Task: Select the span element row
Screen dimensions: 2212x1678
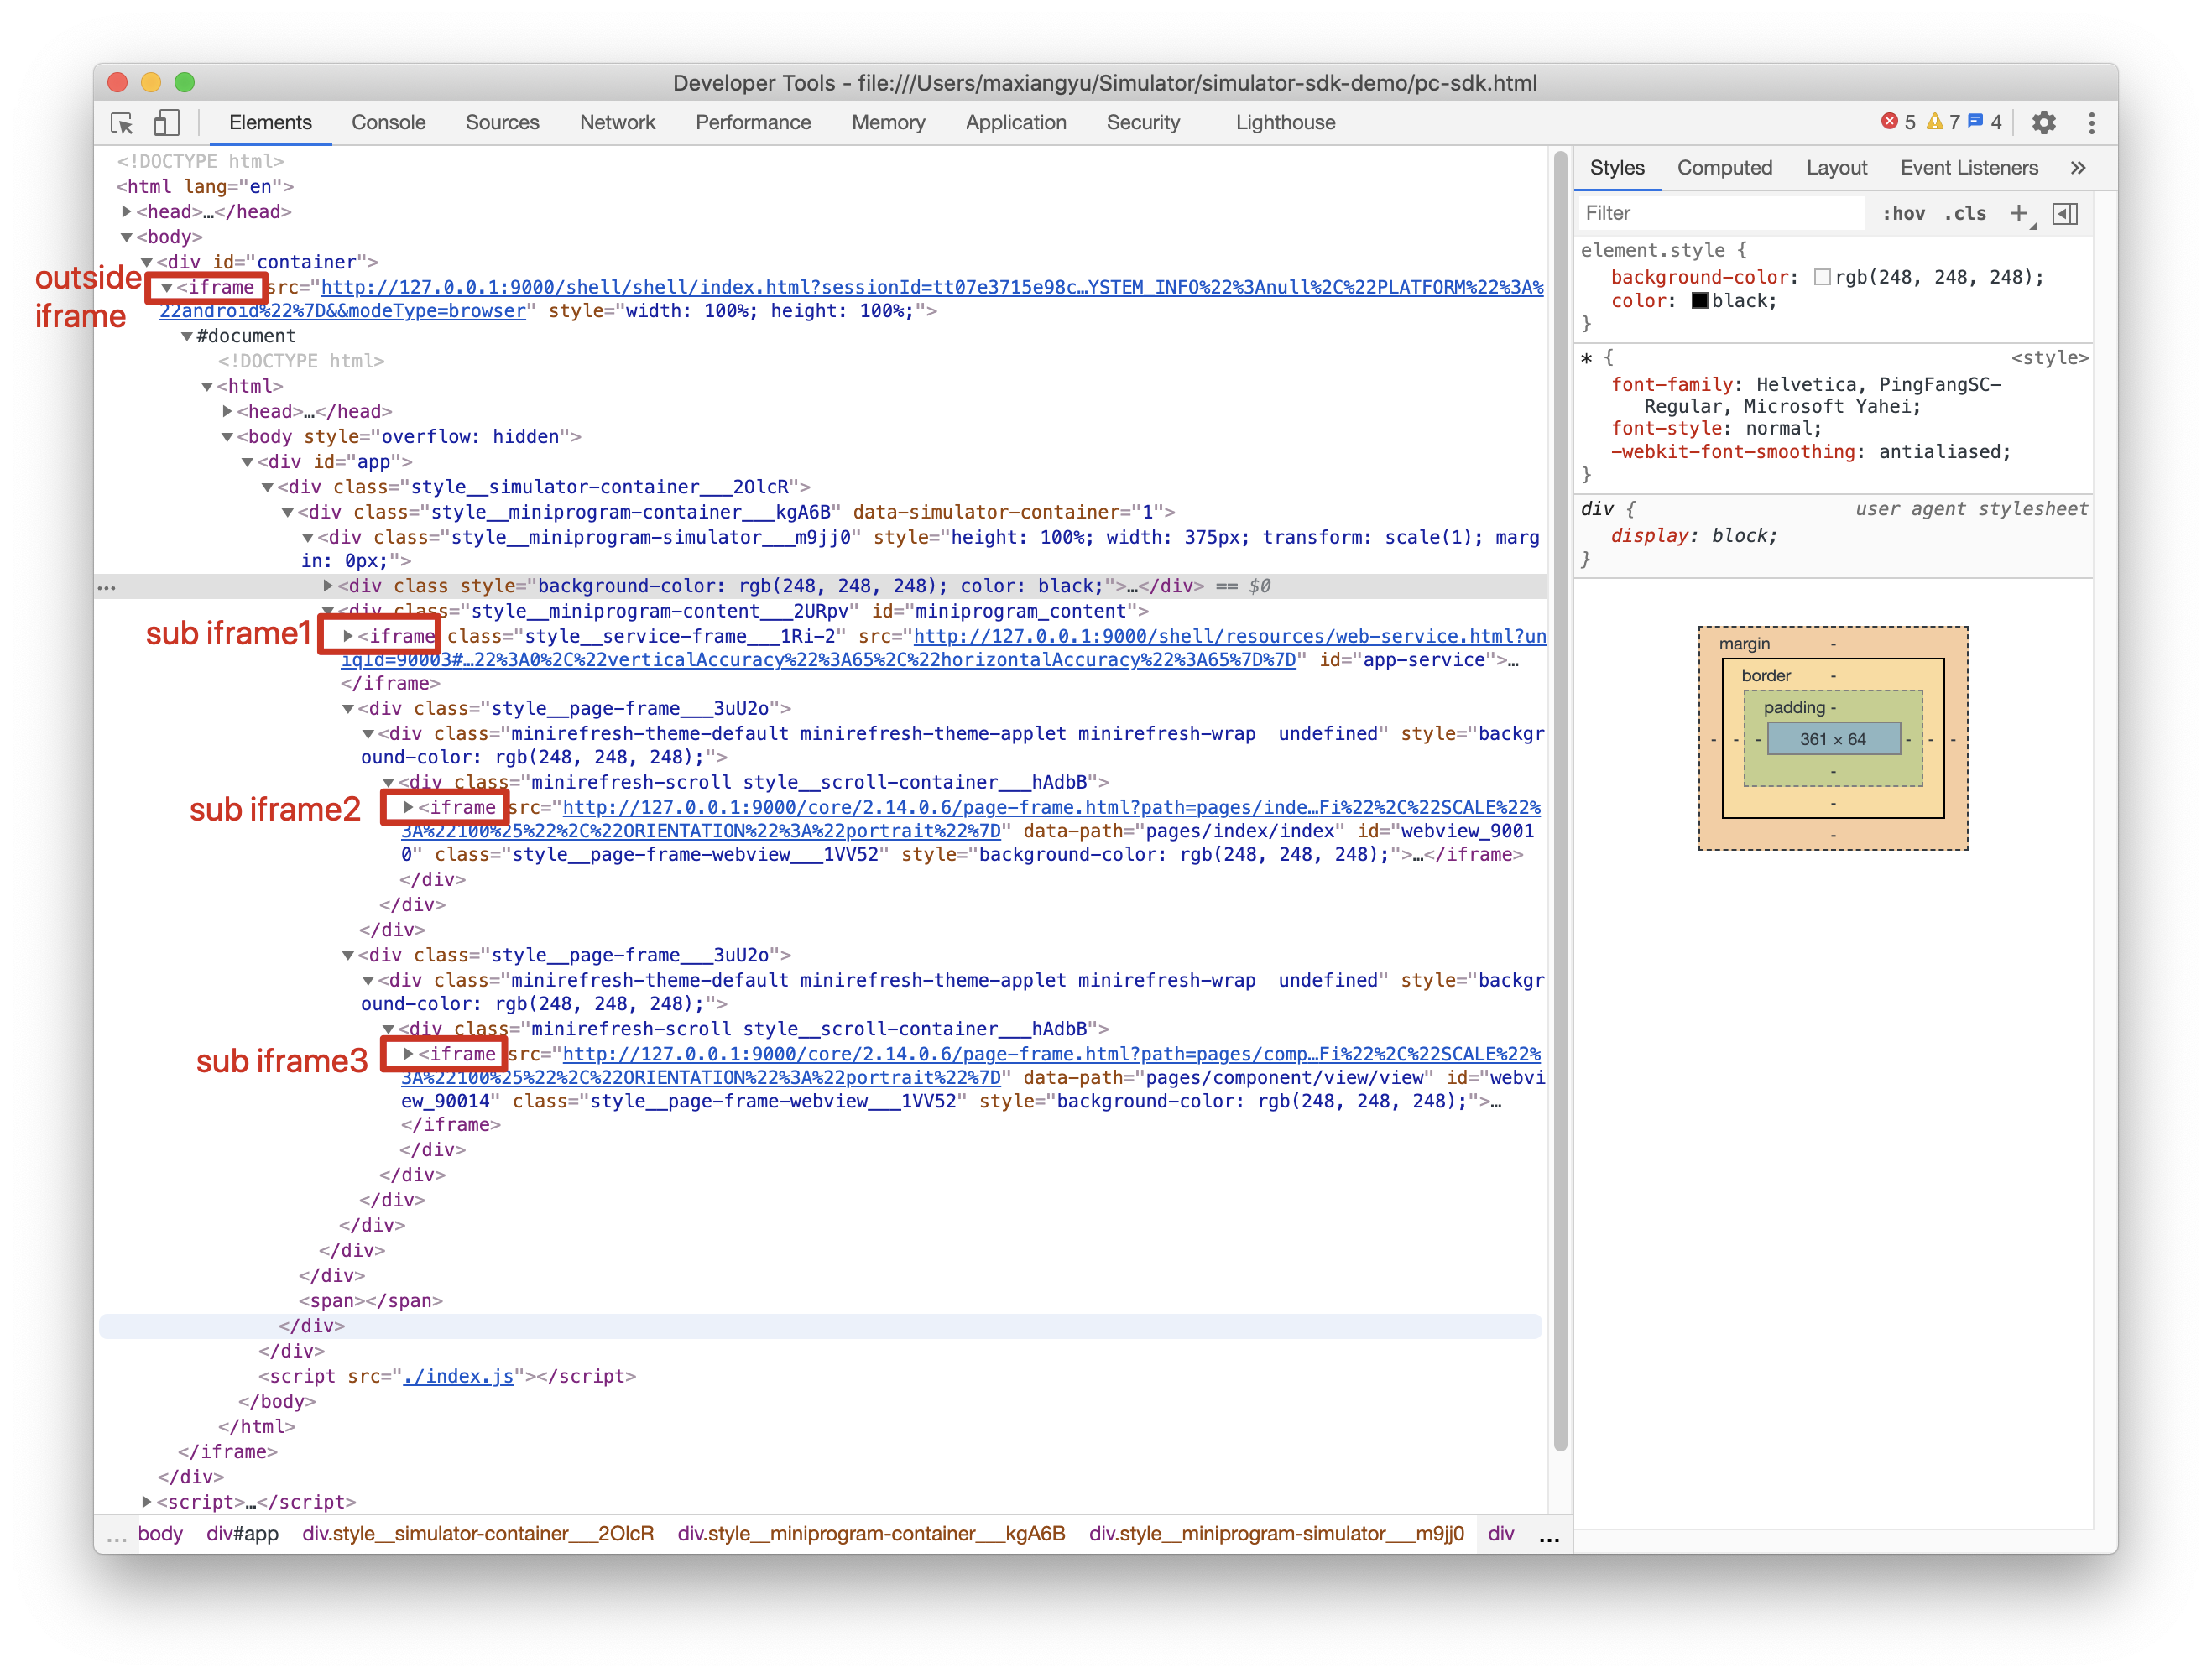Action: pyautogui.click(x=370, y=1302)
